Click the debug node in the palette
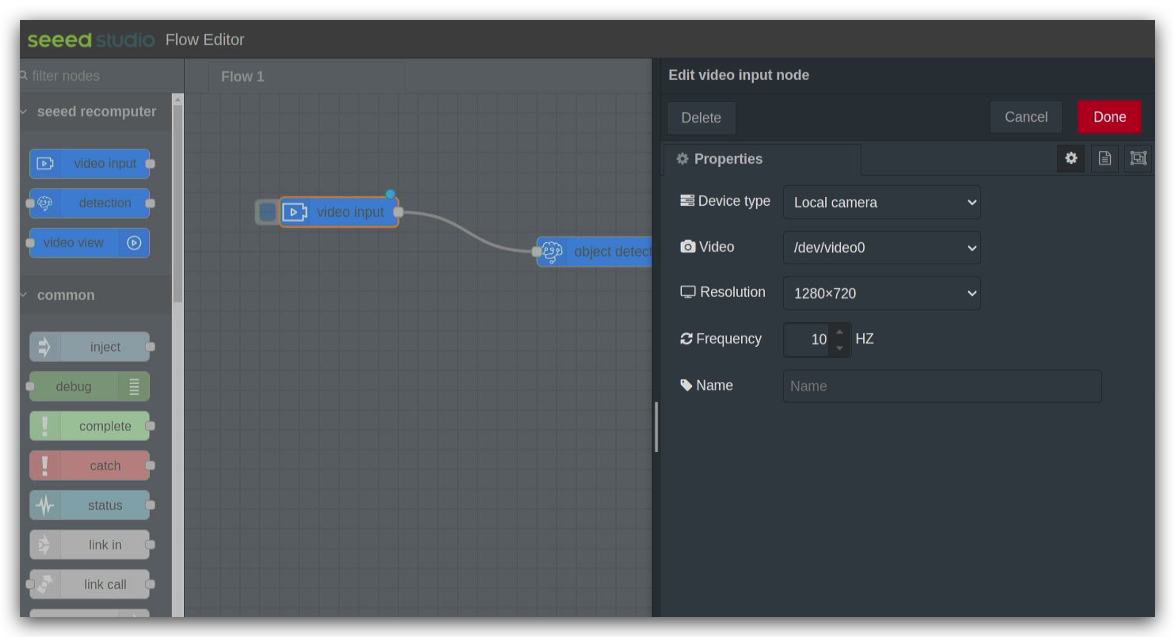Screen dimensions: 1175x637 90,387
